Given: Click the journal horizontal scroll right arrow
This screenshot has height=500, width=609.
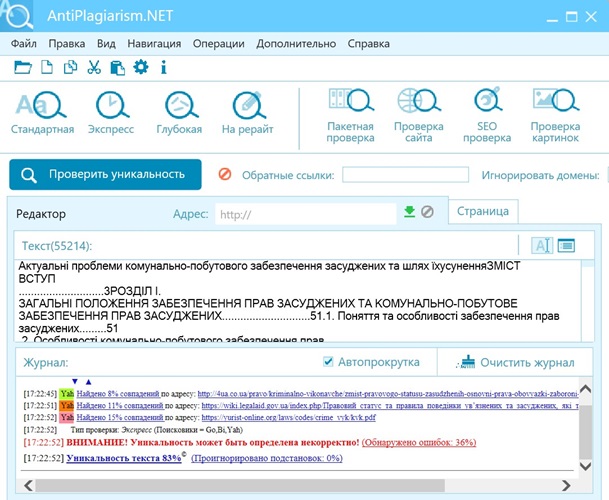Looking at the screenshot, I should pos(567,485).
